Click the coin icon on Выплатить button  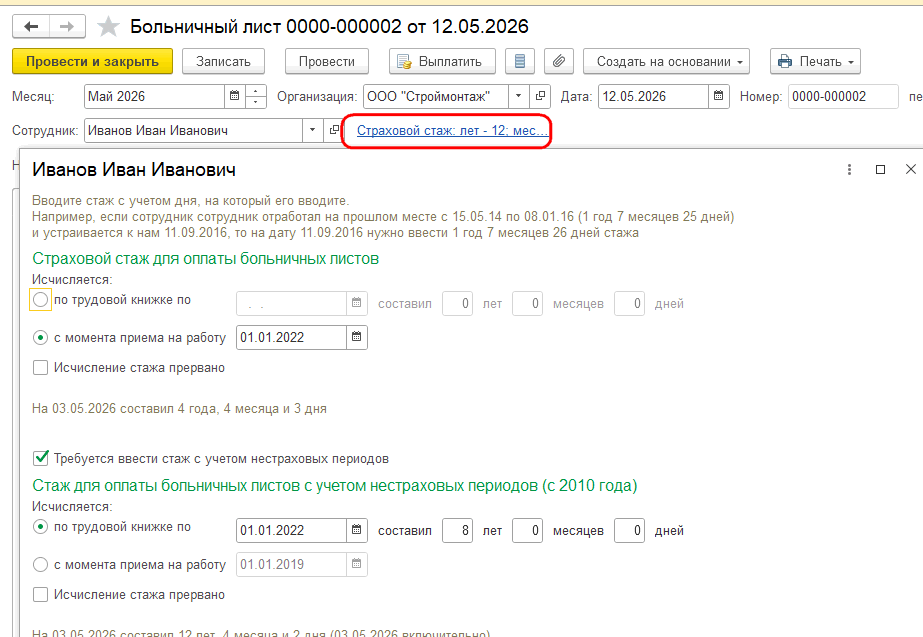[x=404, y=61]
